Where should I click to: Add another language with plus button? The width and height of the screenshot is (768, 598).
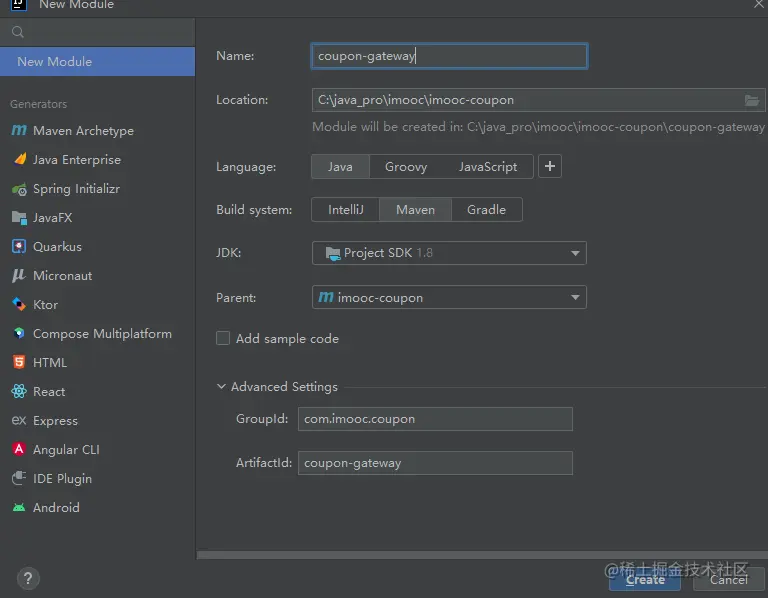coord(550,167)
